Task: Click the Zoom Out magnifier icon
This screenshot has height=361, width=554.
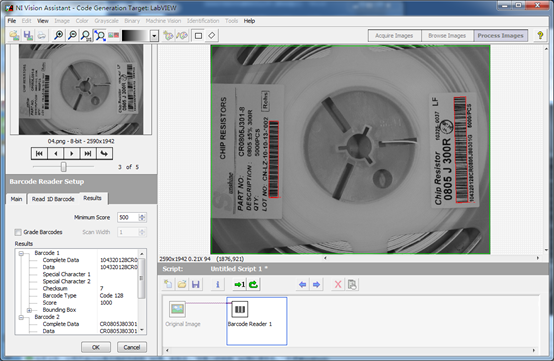Action: 72,35
